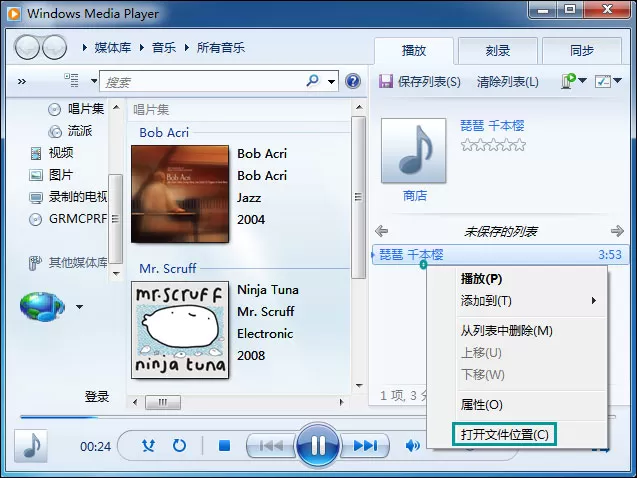This screenshot has height=478, width=637.
Task: Click the 搜索 search input field
Action: pyautogui.click(x=203, y=82)
